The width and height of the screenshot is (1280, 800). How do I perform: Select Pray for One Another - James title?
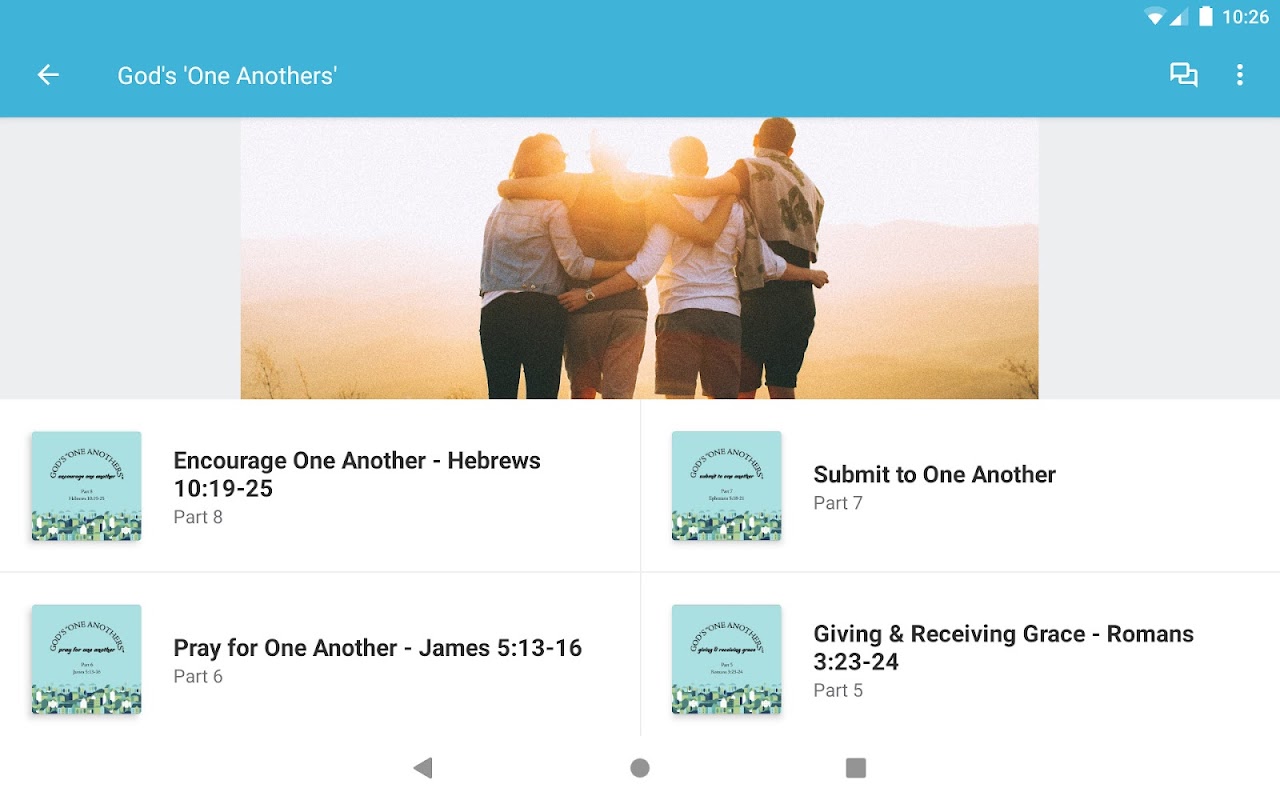pyautogui.click(x=378, y=647)
